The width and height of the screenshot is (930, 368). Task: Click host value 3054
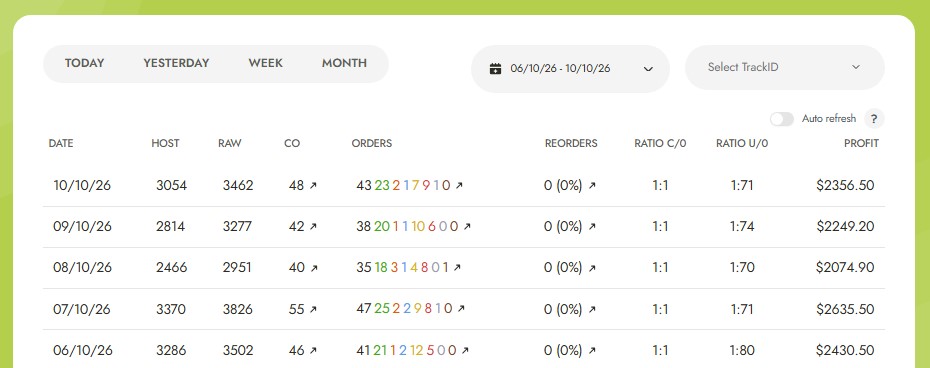click(171, 186)
